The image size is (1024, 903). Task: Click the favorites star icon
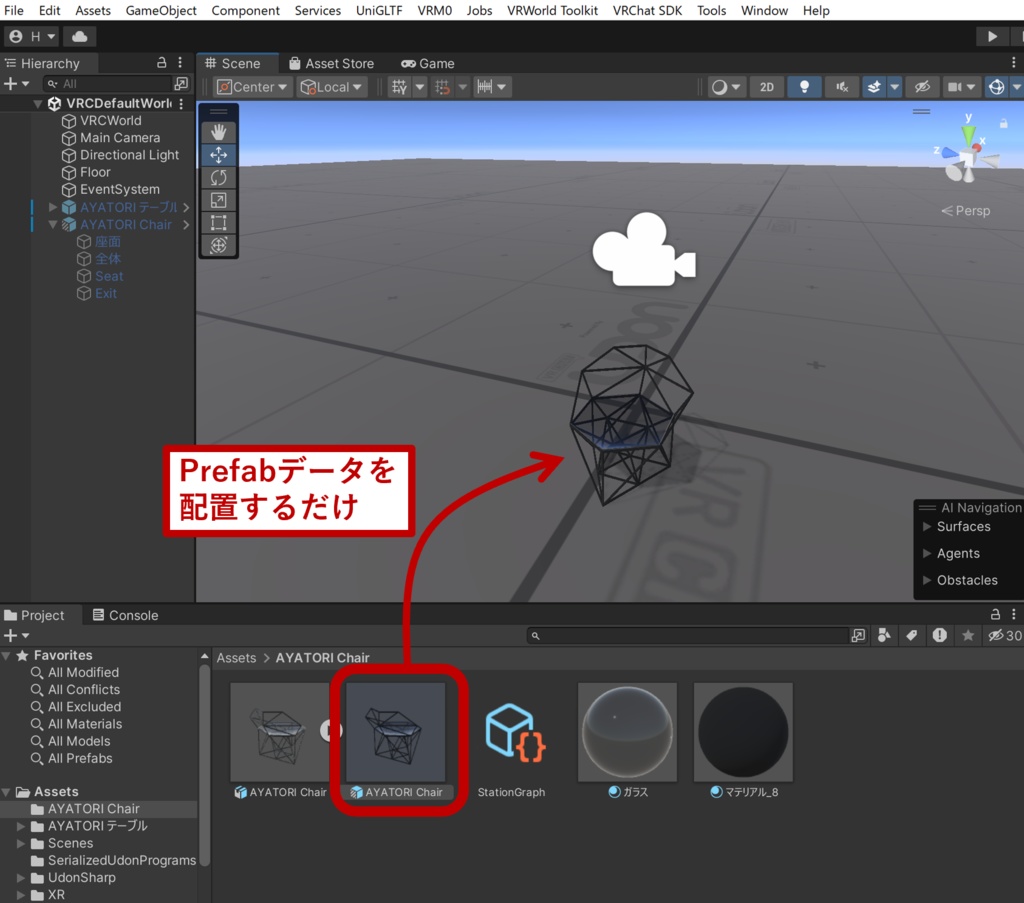click(968, 635)
